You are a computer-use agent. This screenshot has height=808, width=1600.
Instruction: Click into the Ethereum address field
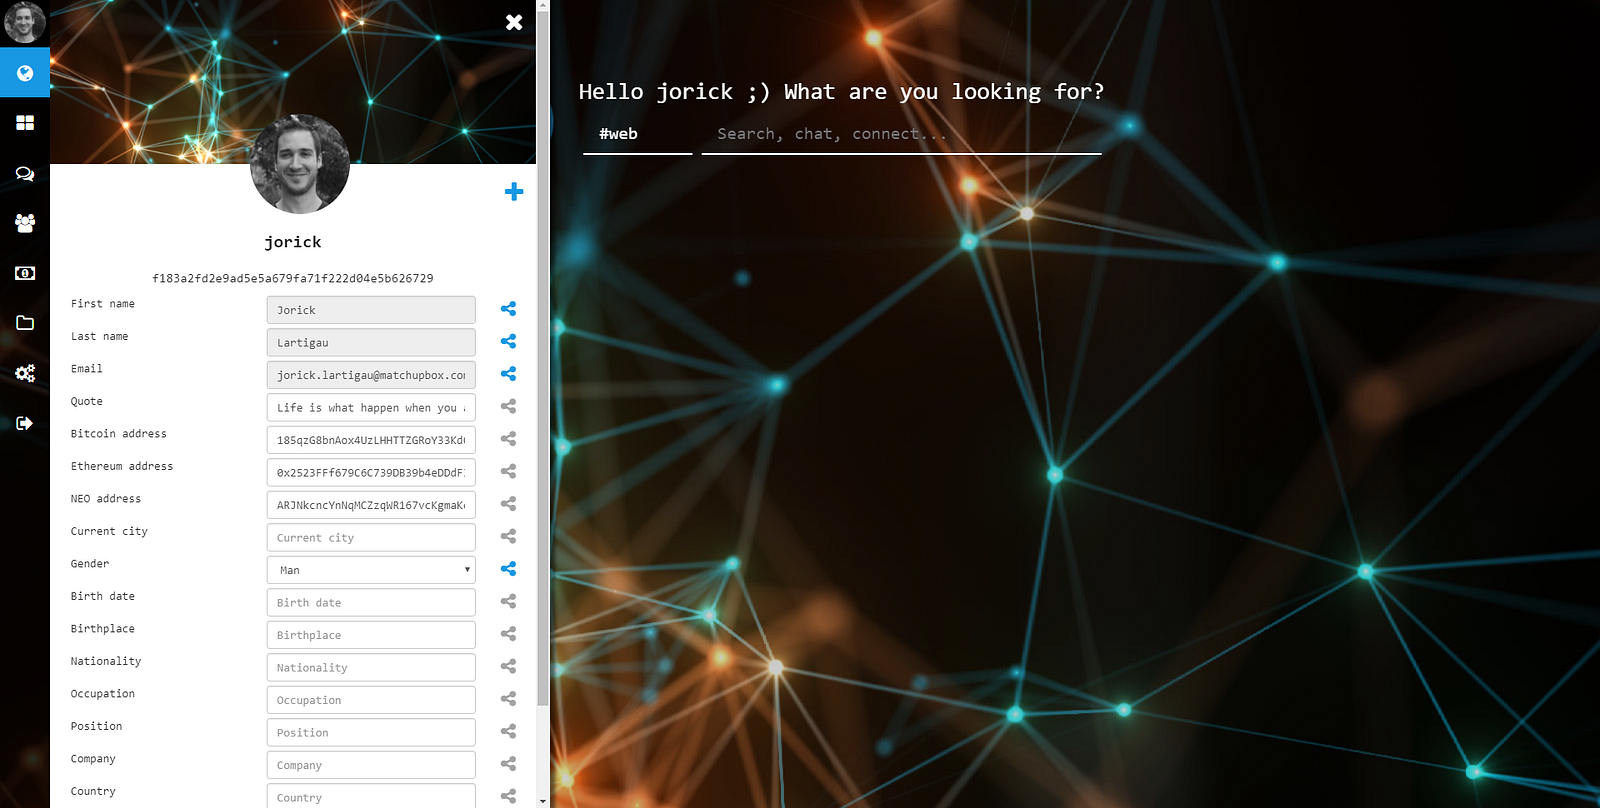click(x=371, y=472)
